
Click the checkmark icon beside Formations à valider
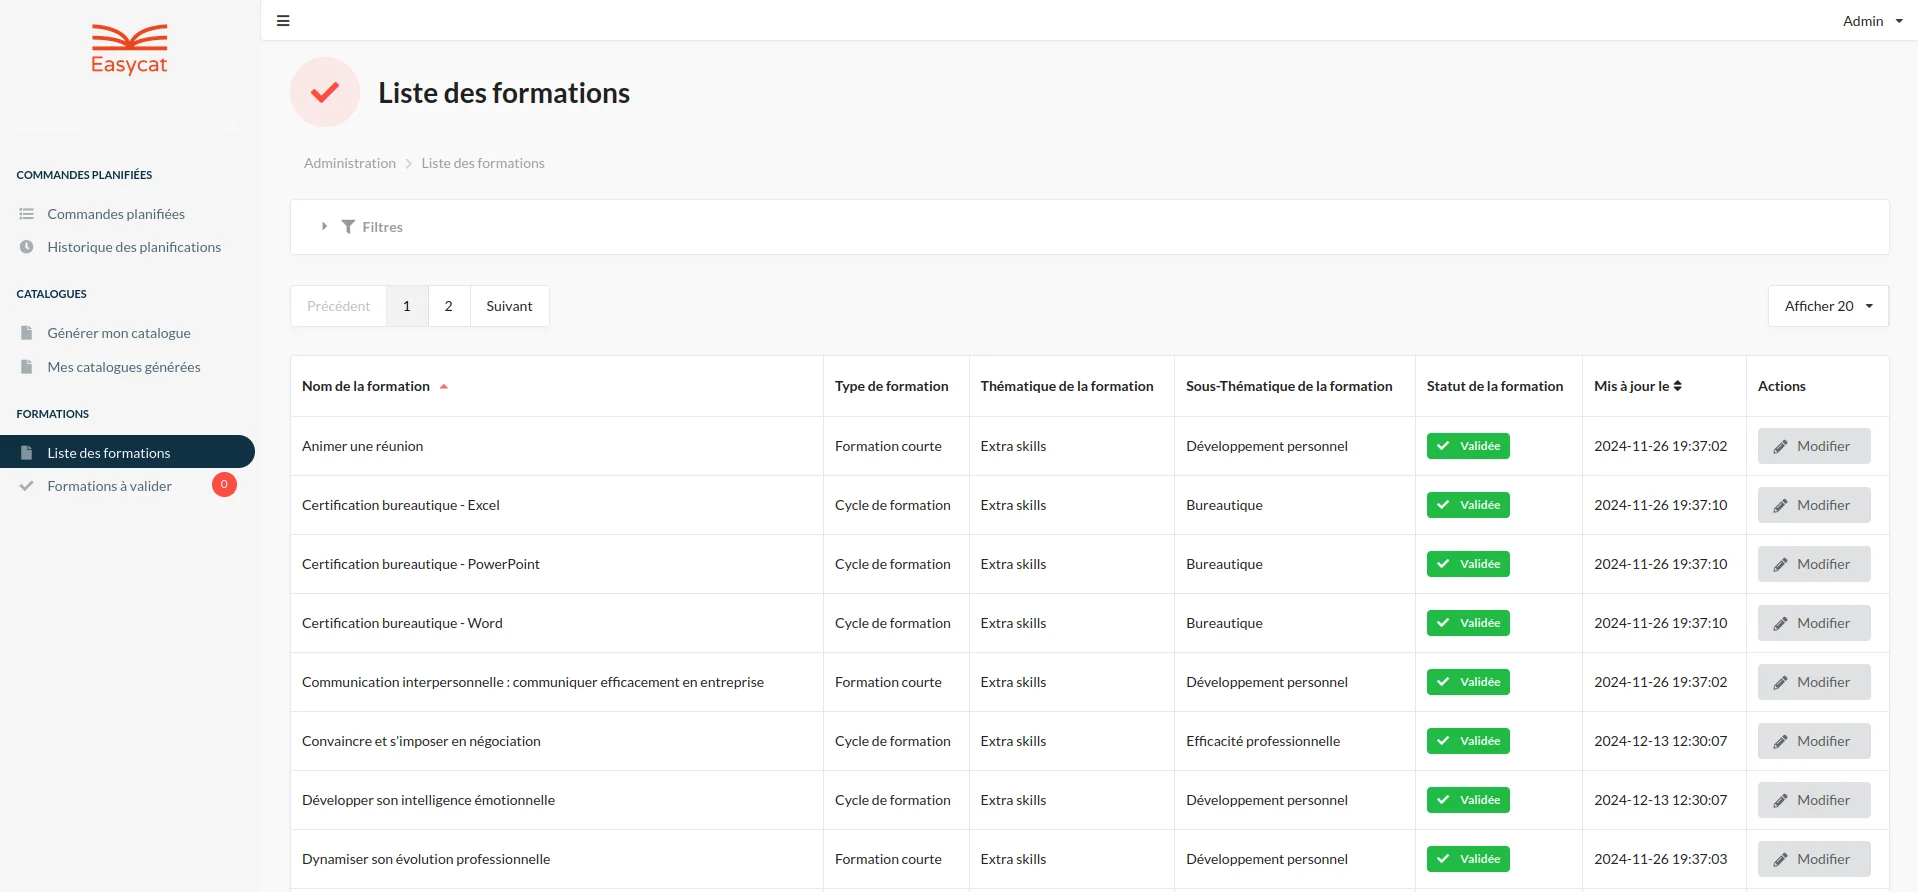27,486
